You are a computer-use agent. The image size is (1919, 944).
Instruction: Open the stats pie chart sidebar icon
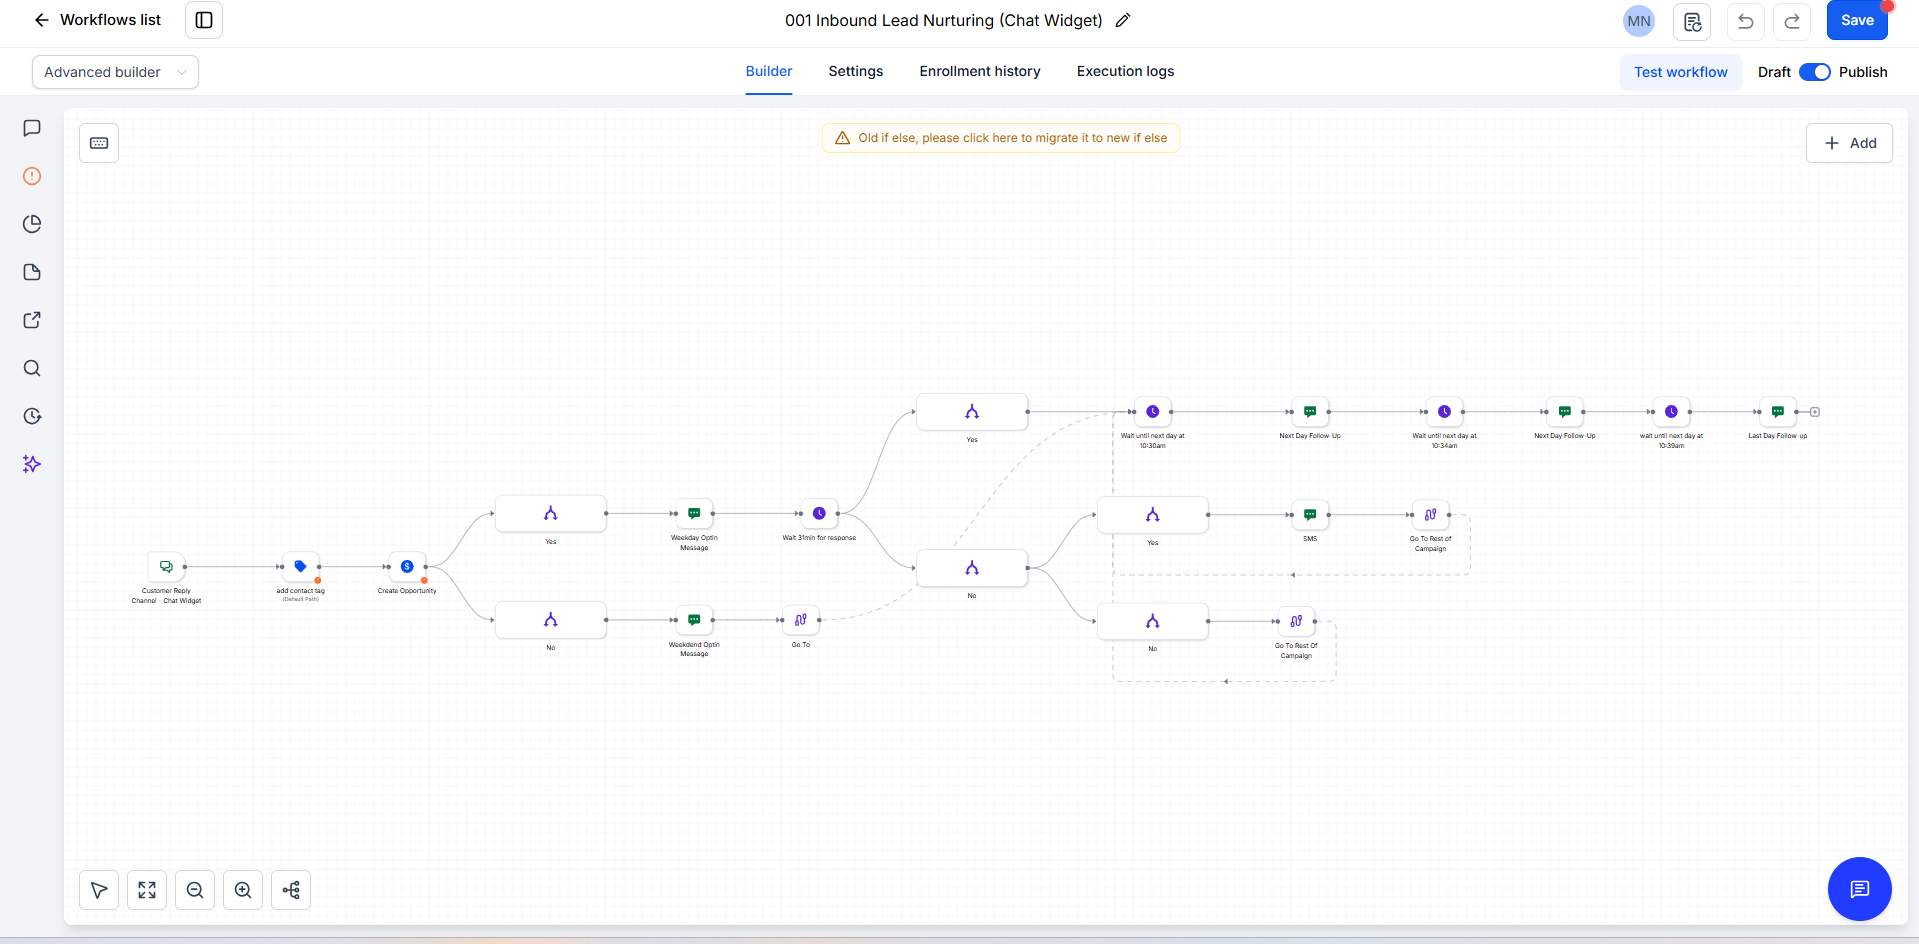pyautogui.click(x=32, y=224)
